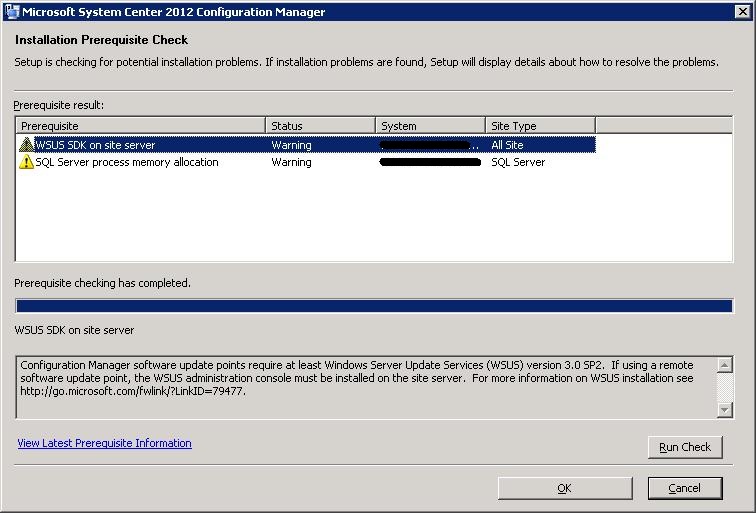Select the WSUS SDK on site server row
The width and height of the screenshot is (756, 513).
pyautogui.click(x=306, y=145)
